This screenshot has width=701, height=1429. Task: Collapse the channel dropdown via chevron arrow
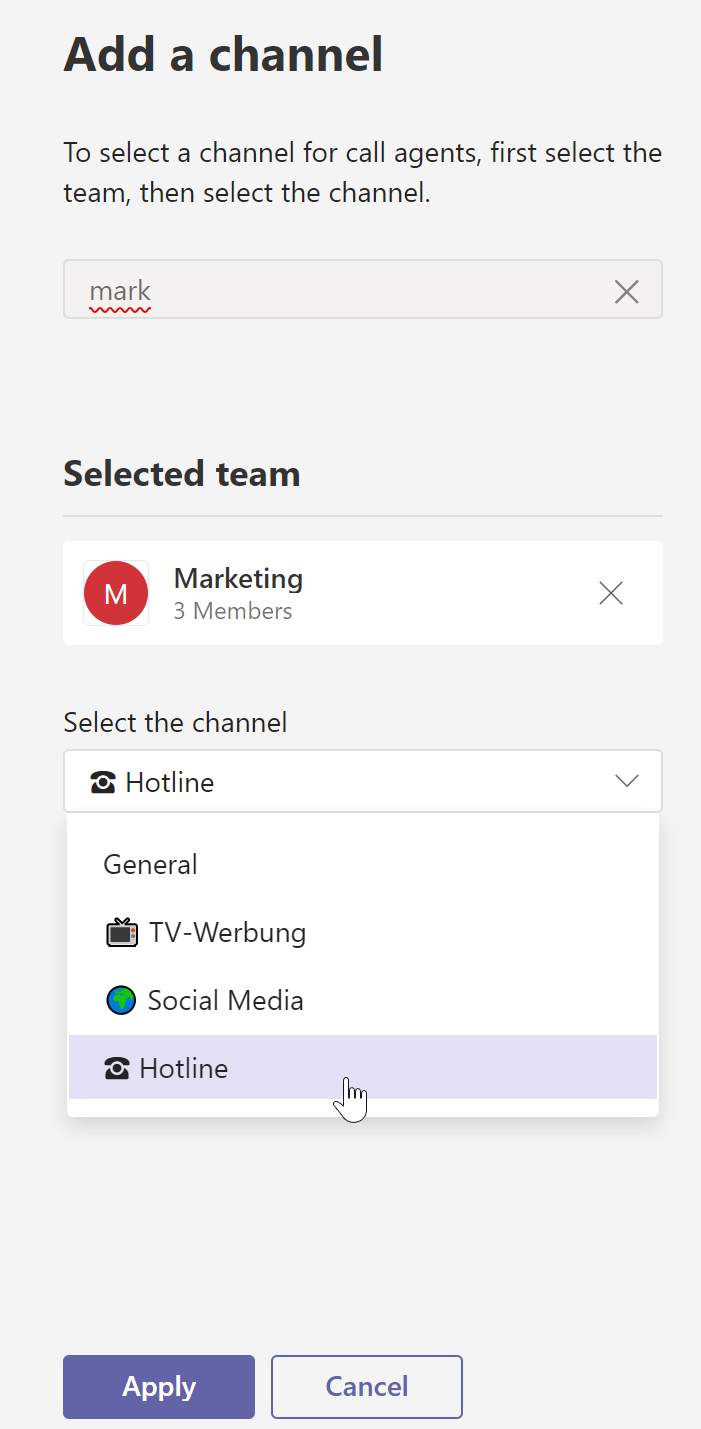627,781
